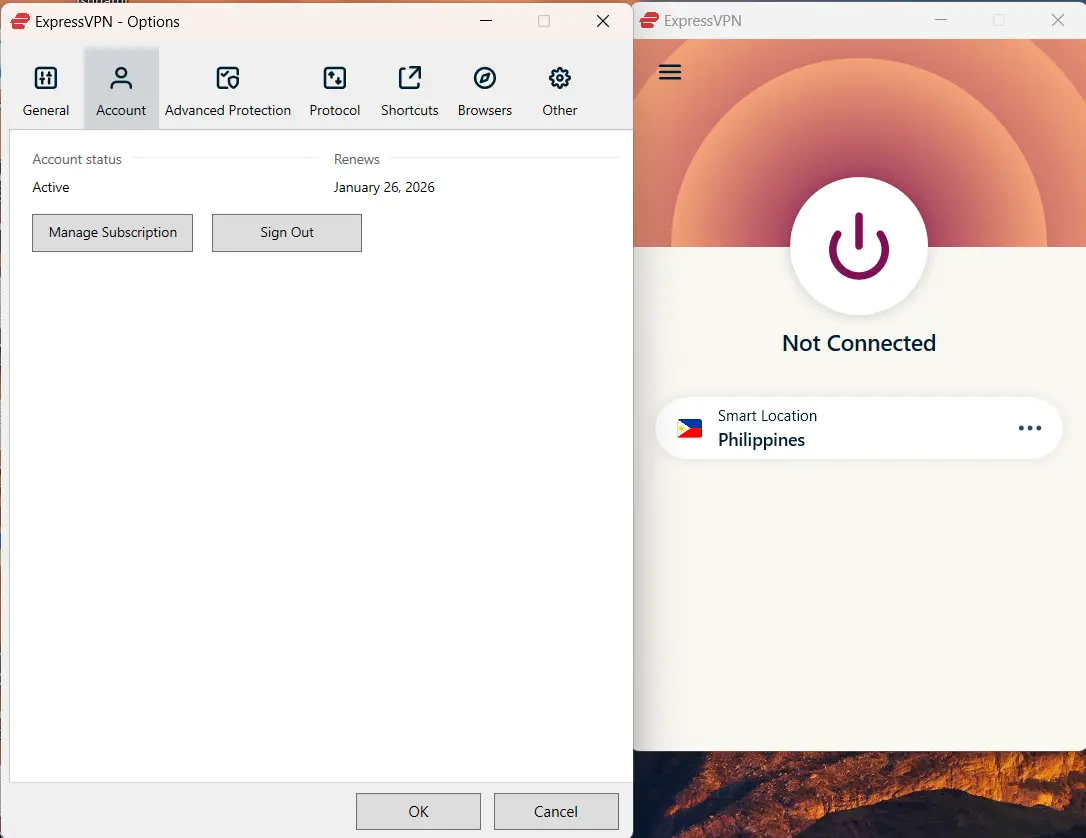Click the January 26, 2026 renewal date

(x=384, y=188)
